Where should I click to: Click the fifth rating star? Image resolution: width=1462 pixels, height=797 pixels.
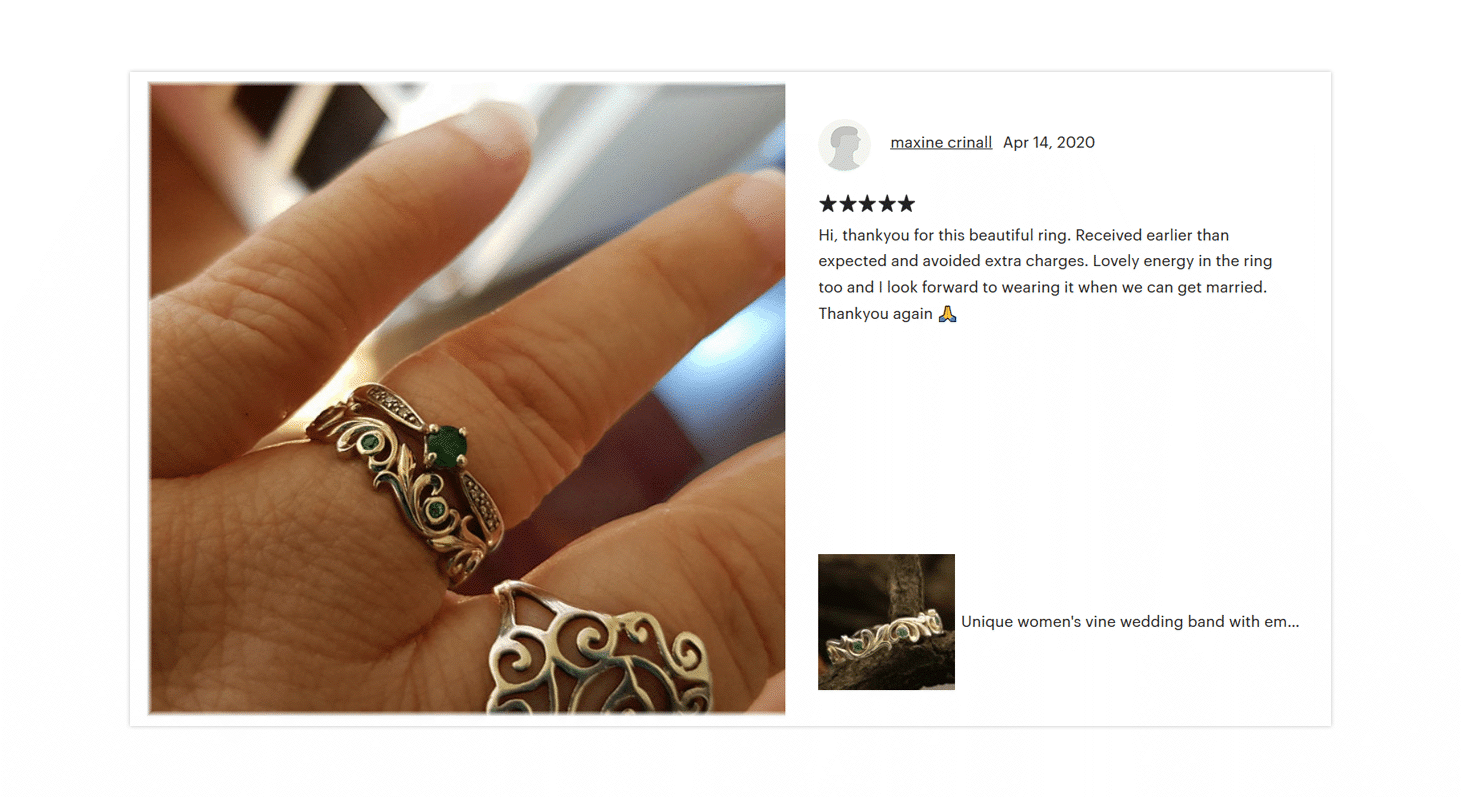906,204
